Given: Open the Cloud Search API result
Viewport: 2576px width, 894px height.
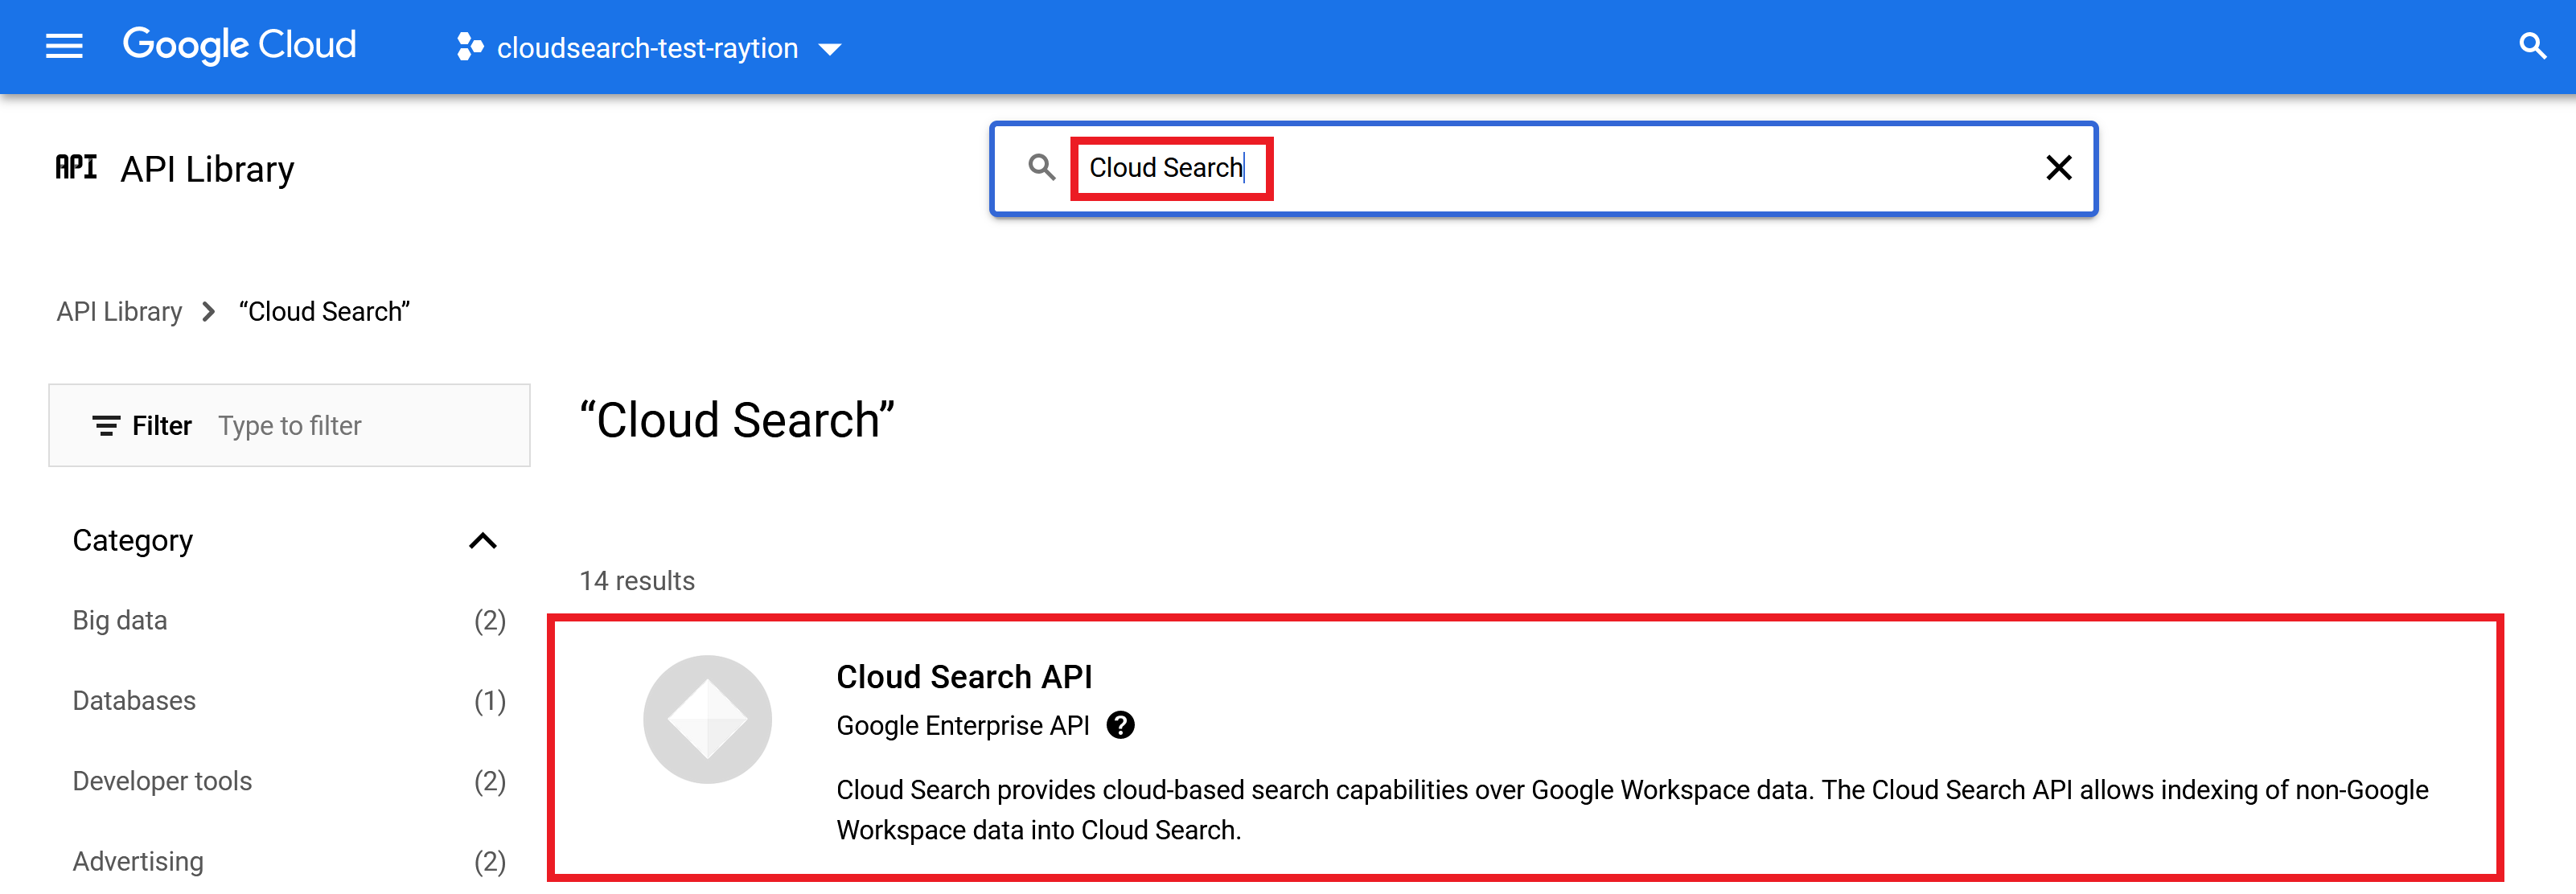Looking at the screenshot, I should click(963, 677).
